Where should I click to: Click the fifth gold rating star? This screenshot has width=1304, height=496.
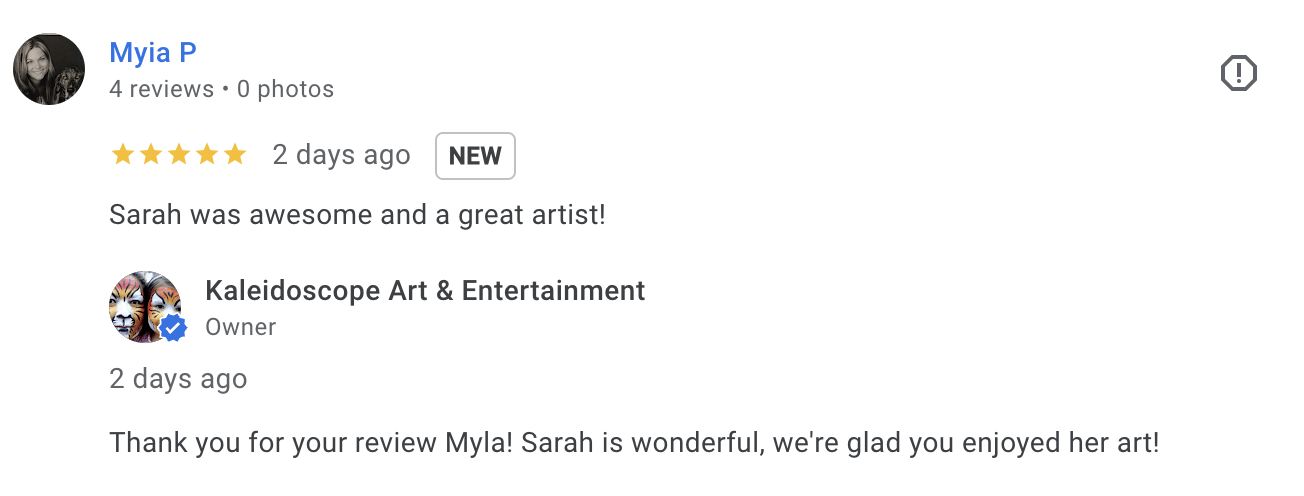pyautogui.click(x=234, y=155)
